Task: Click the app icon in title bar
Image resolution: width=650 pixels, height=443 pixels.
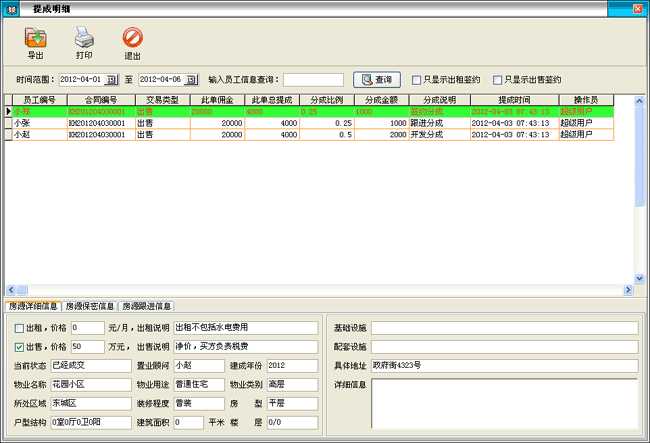Action: [11, 8]
